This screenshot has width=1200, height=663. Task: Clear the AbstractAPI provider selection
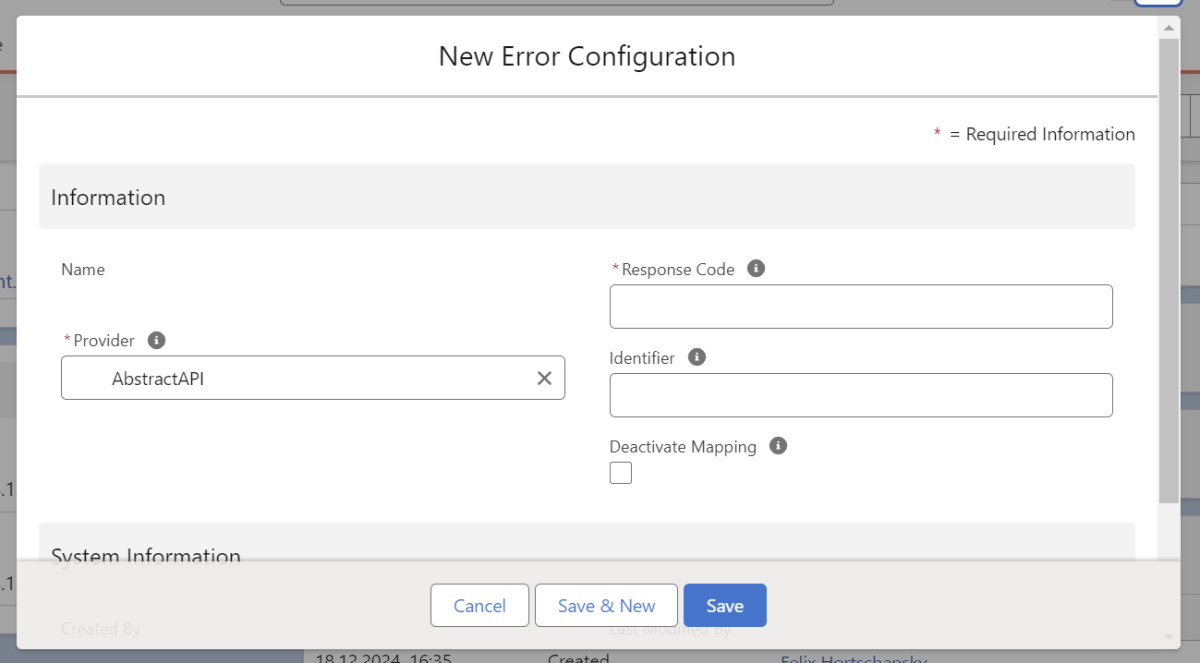(544, 378)
